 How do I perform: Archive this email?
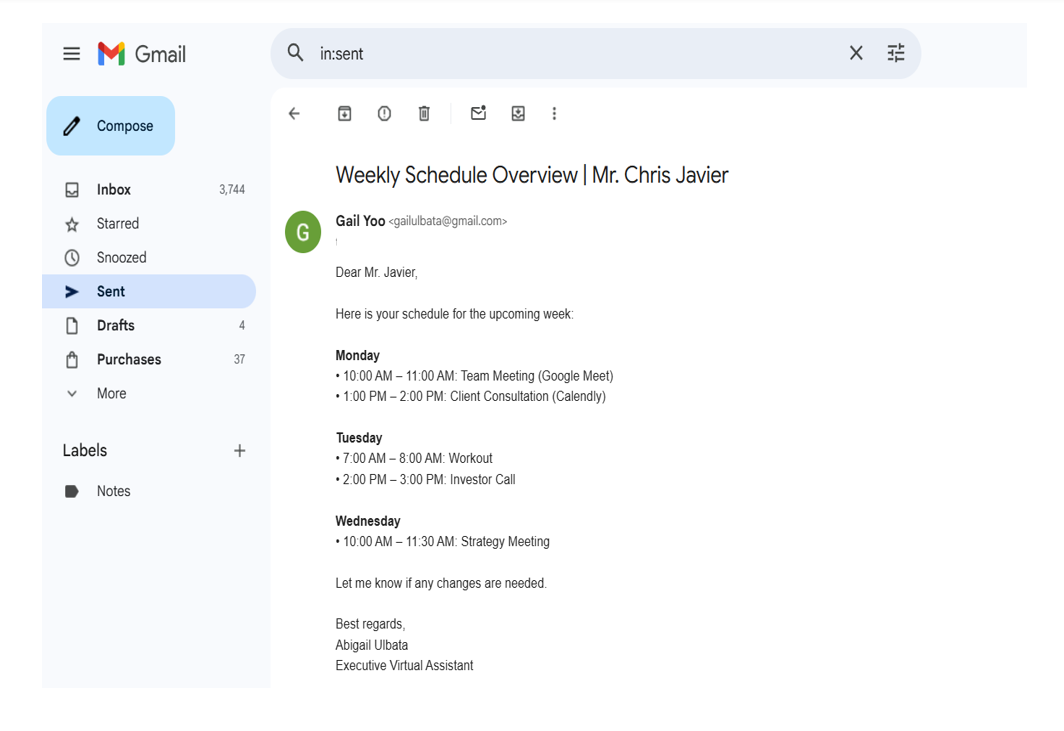[345, 113]
